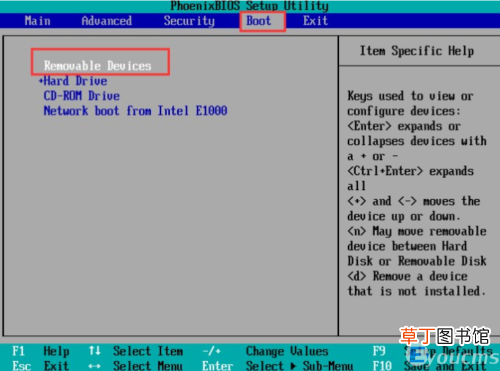The image size is (500, 371).
Task: Click the Enter Select Sub-Menu hint
Action: coord(278,365)
